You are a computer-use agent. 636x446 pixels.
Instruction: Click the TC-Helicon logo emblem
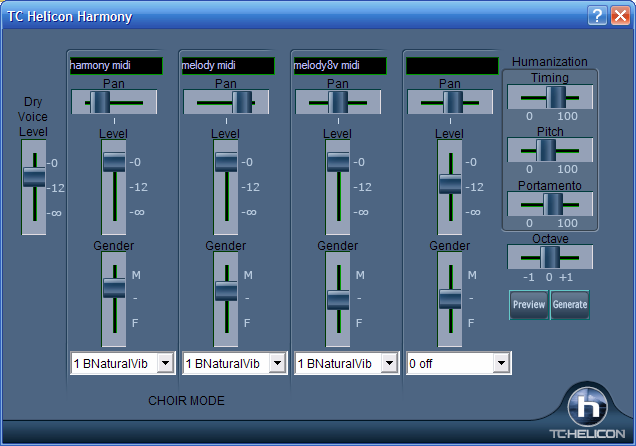587,407
